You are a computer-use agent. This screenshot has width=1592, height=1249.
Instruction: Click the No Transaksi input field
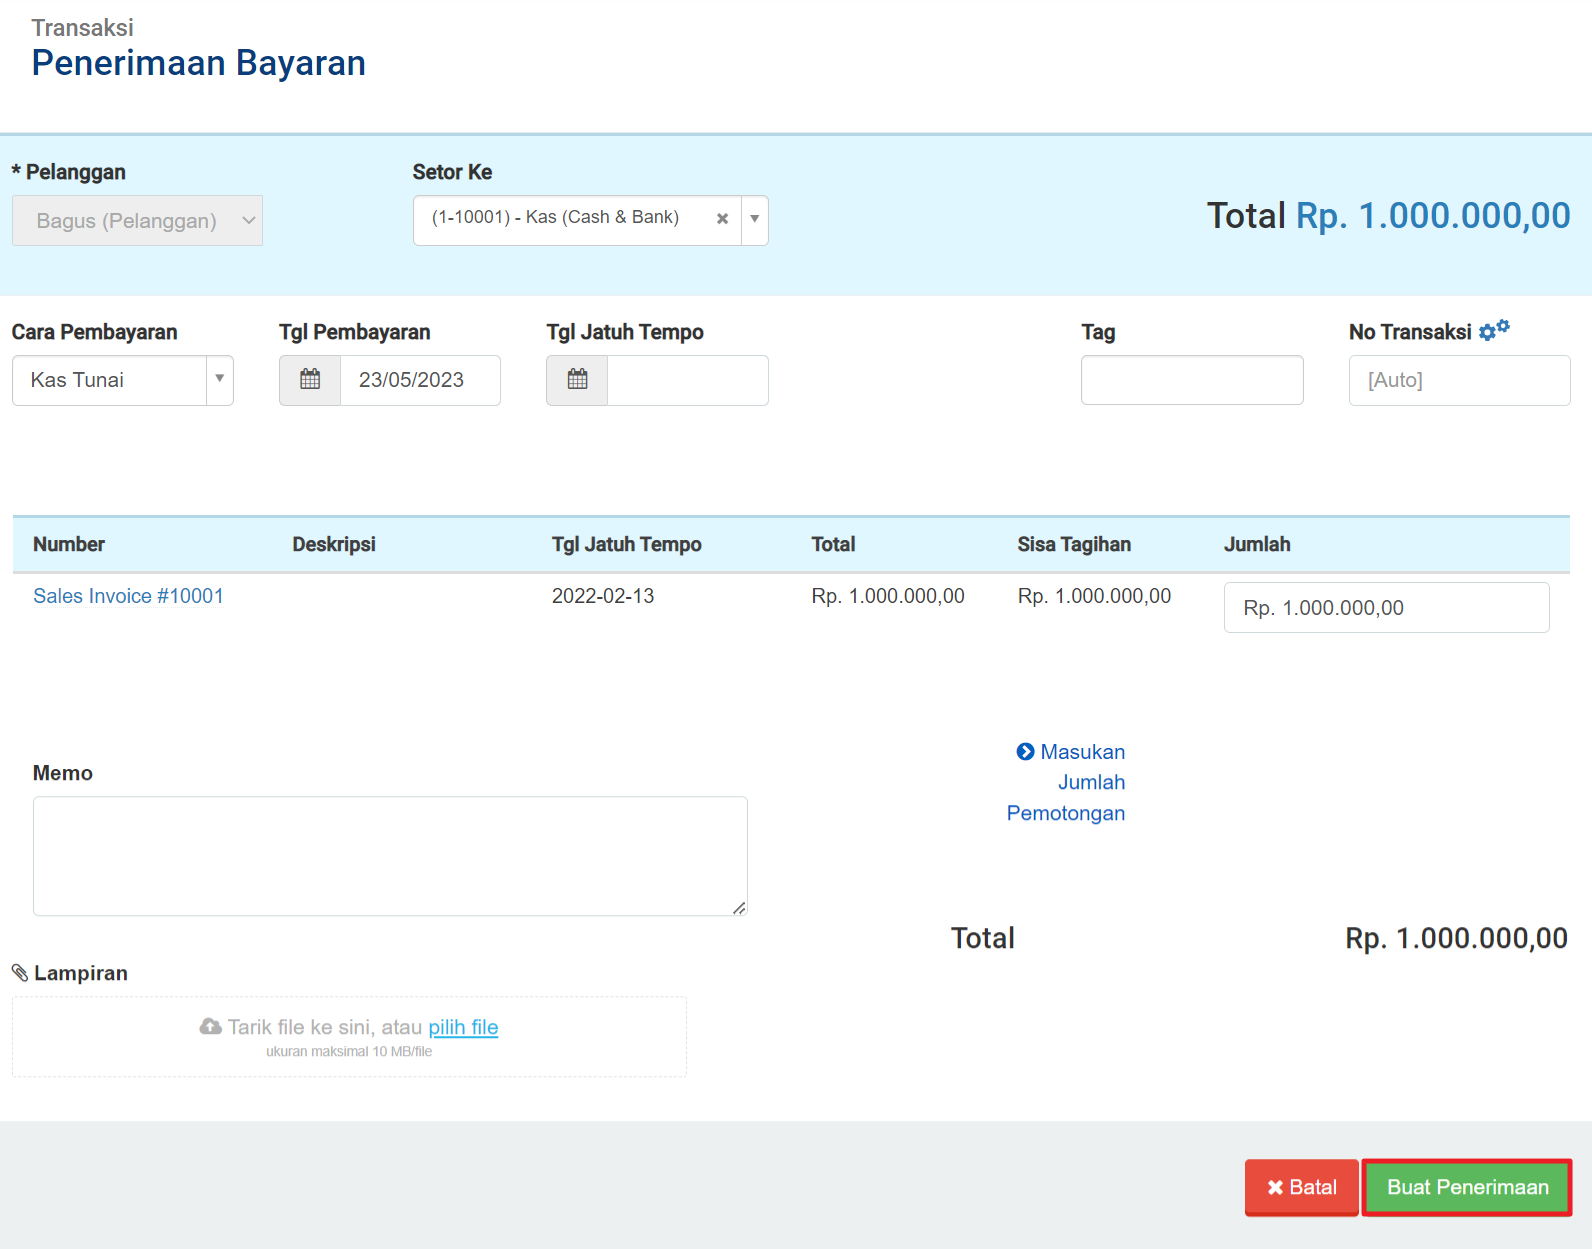point(1458,380)
